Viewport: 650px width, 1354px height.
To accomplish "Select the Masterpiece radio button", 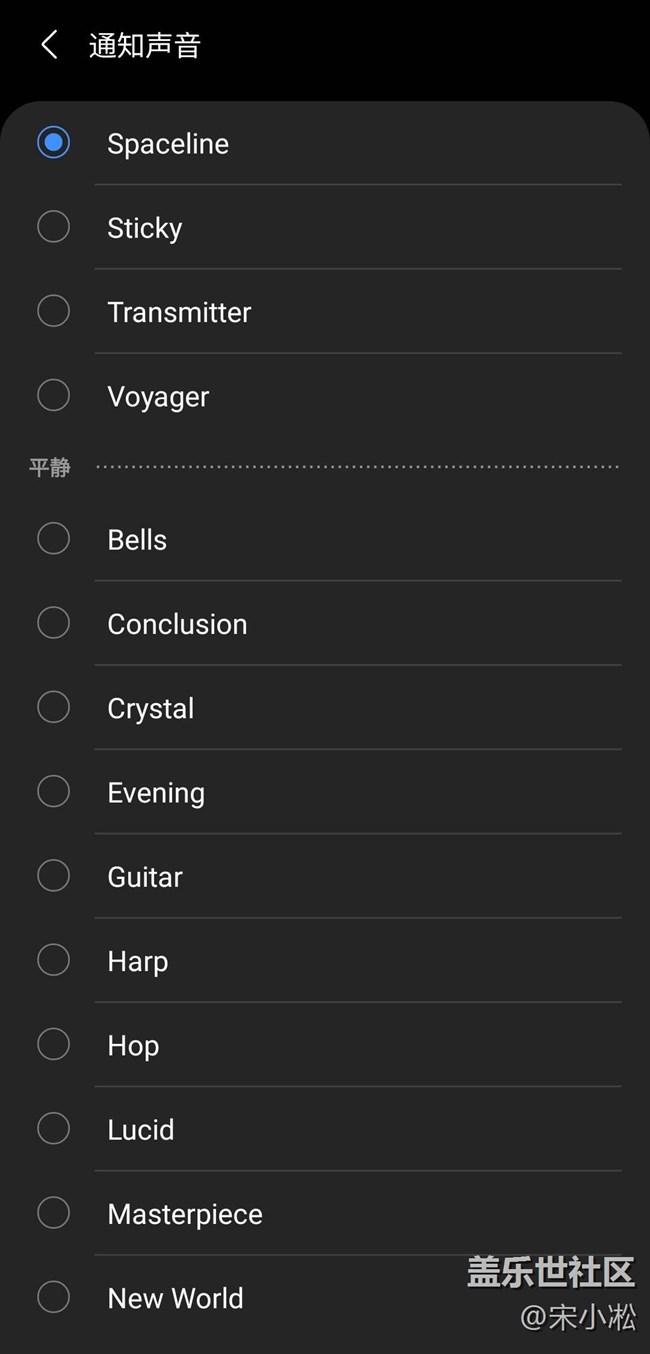I will (53, 1213).
